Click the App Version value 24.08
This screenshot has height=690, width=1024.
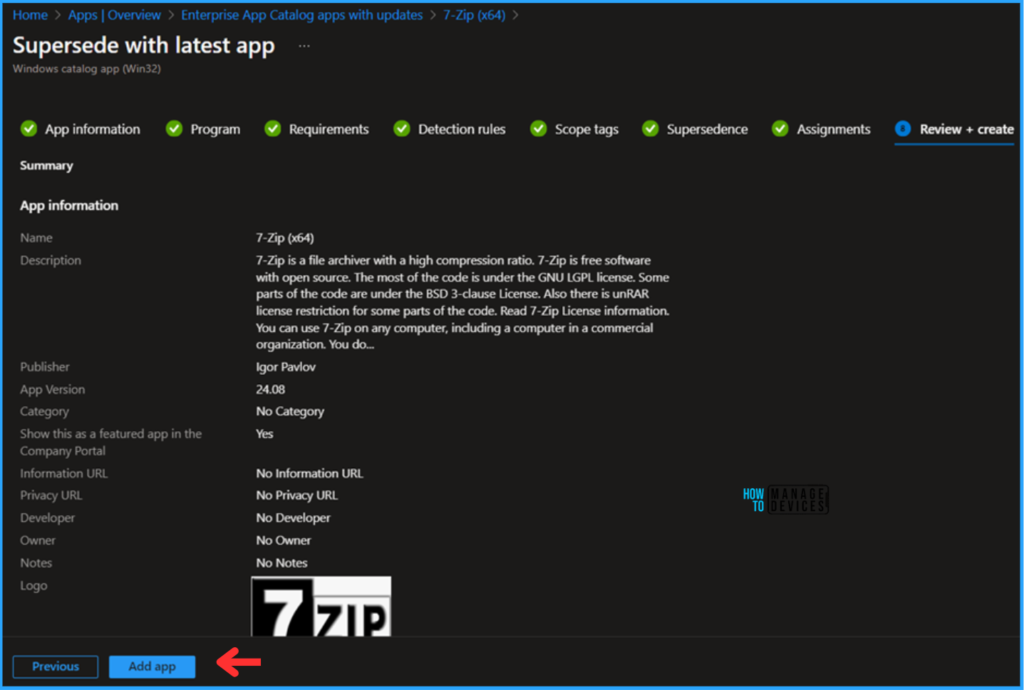[x=270, y=389]
